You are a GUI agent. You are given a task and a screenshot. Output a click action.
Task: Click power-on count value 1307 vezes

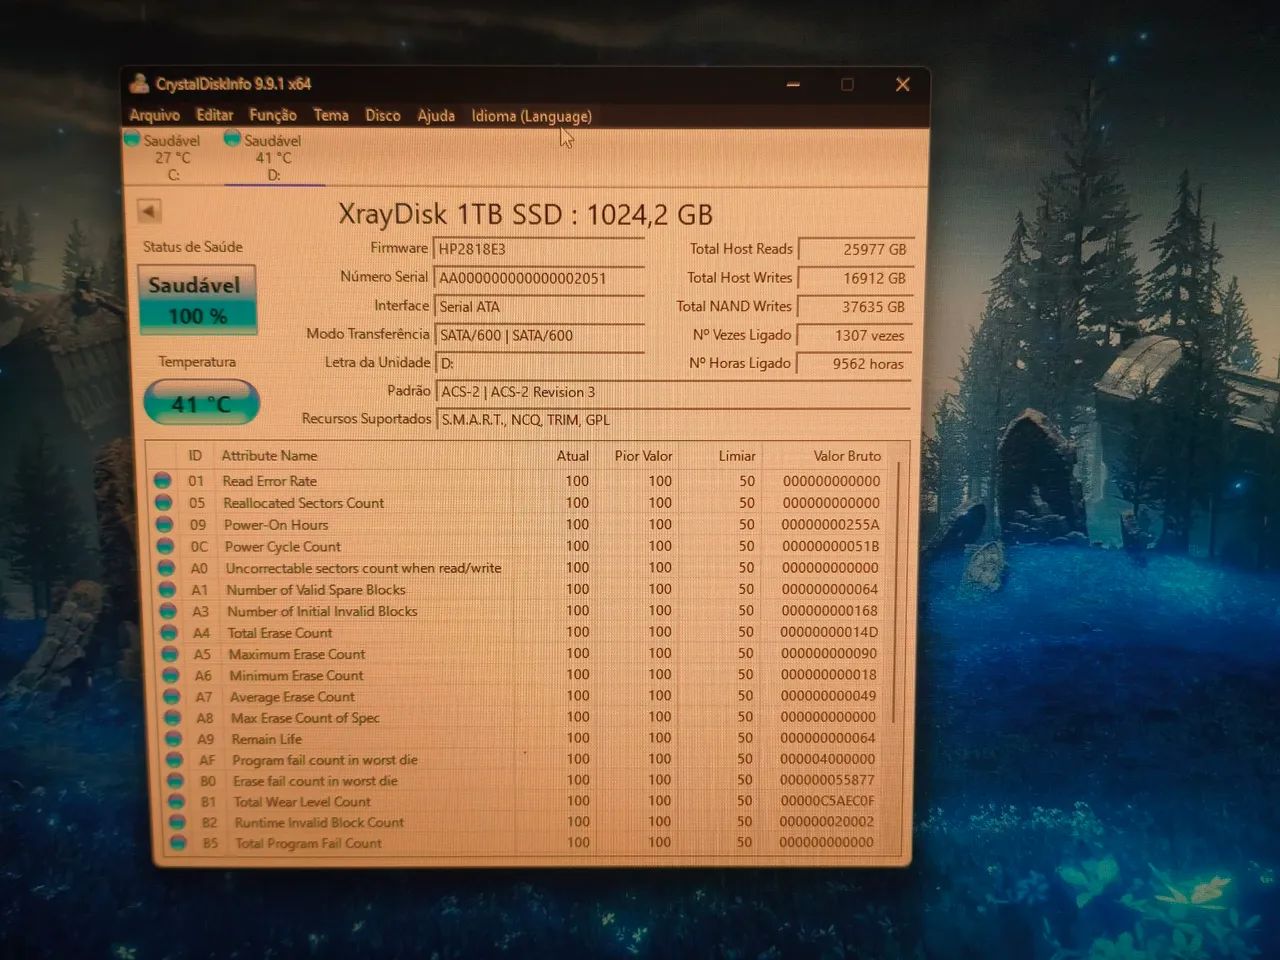[853, 335]
